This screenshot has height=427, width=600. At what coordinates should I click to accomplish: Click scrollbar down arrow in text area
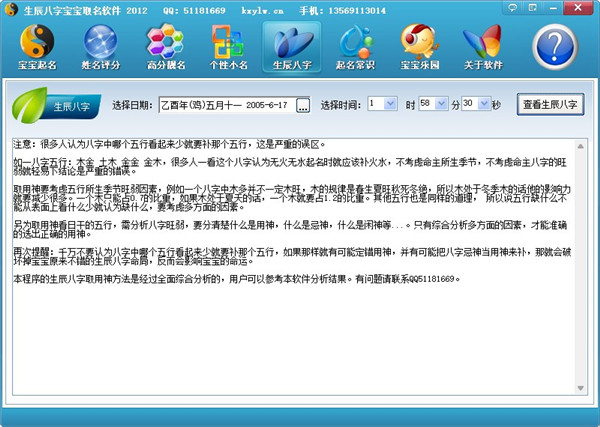tap(580, 388)
